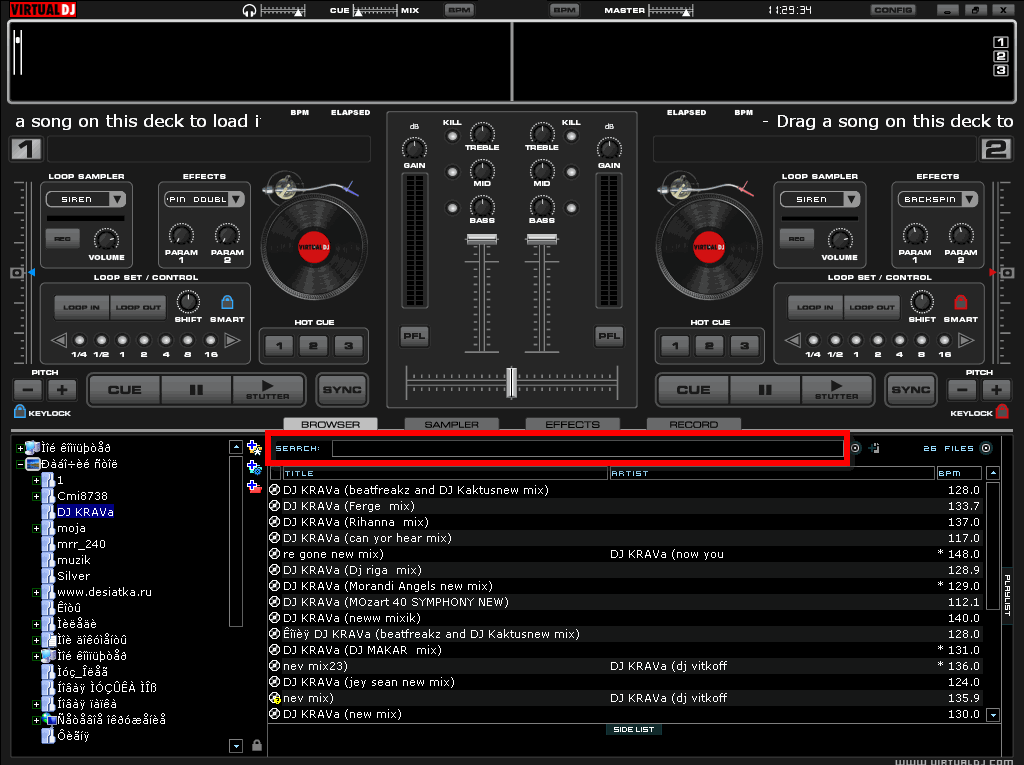This screenshot has height=765, width=1024.
Task: Select left deck 16 beat loop
Action: [210, 340]
